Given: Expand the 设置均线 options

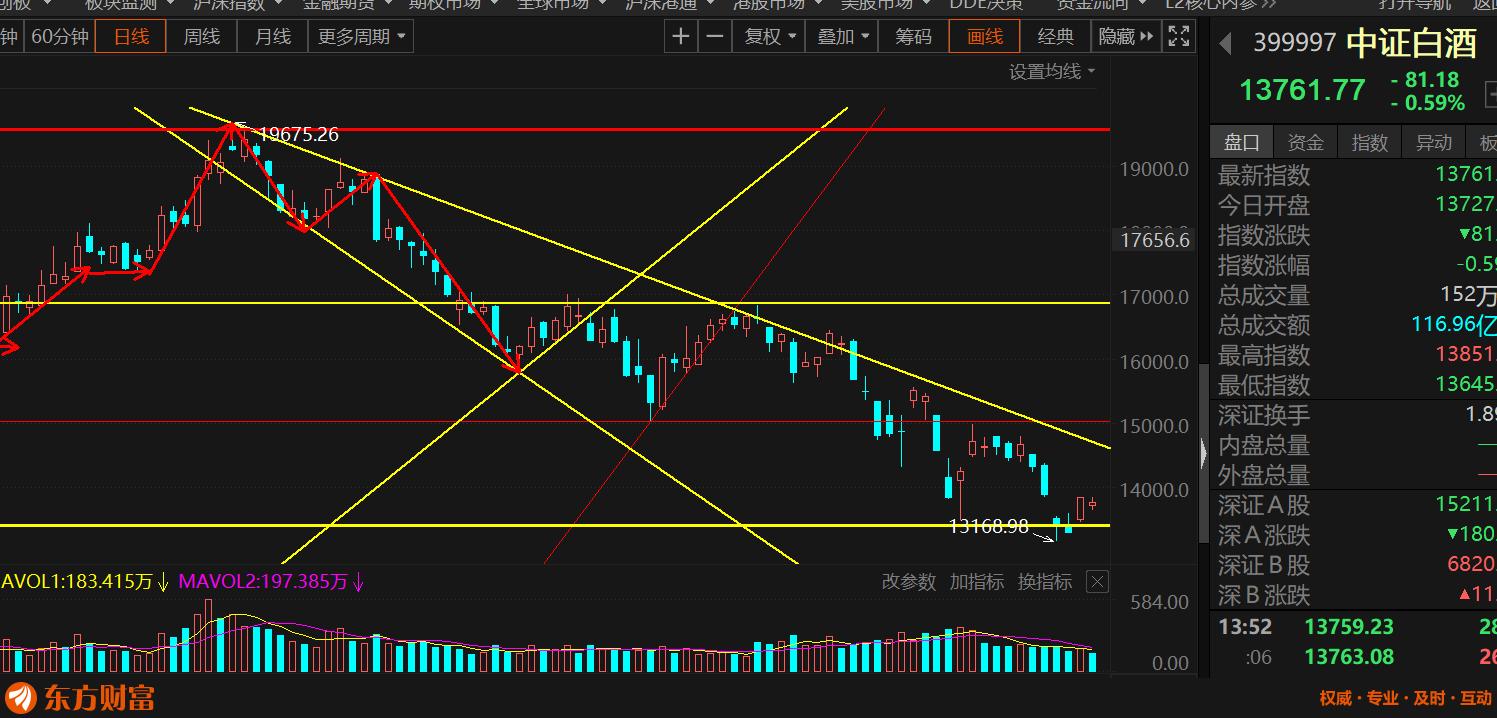Looking at the screenshot, I should coord(1052,71).
